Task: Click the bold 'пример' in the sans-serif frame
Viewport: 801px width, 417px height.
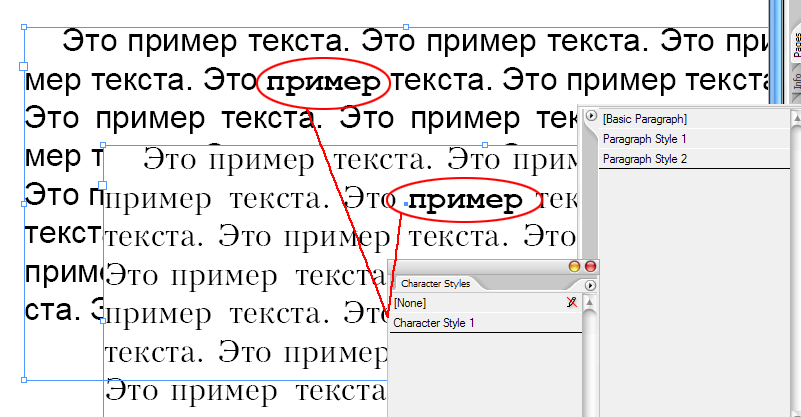Action: click(x=324, y=83)
